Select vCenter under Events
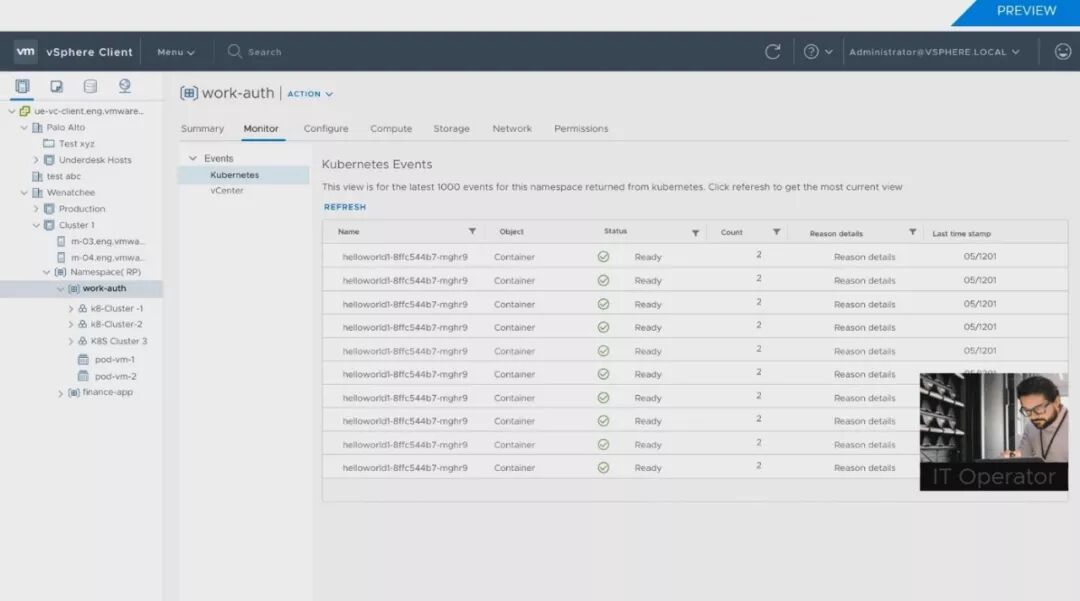Viewport: 1080px width, 601px height. pyautogui.click(x=227, y=191)
